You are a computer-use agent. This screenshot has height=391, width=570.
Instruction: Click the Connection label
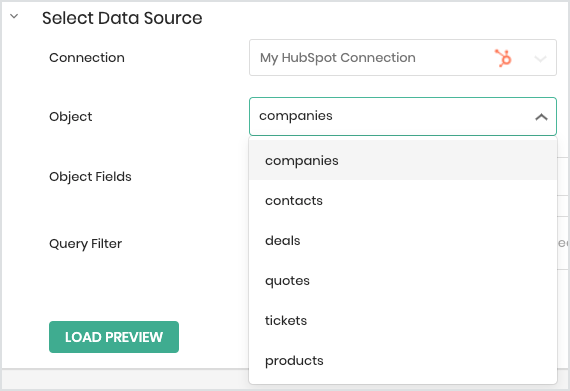[87, 57]
